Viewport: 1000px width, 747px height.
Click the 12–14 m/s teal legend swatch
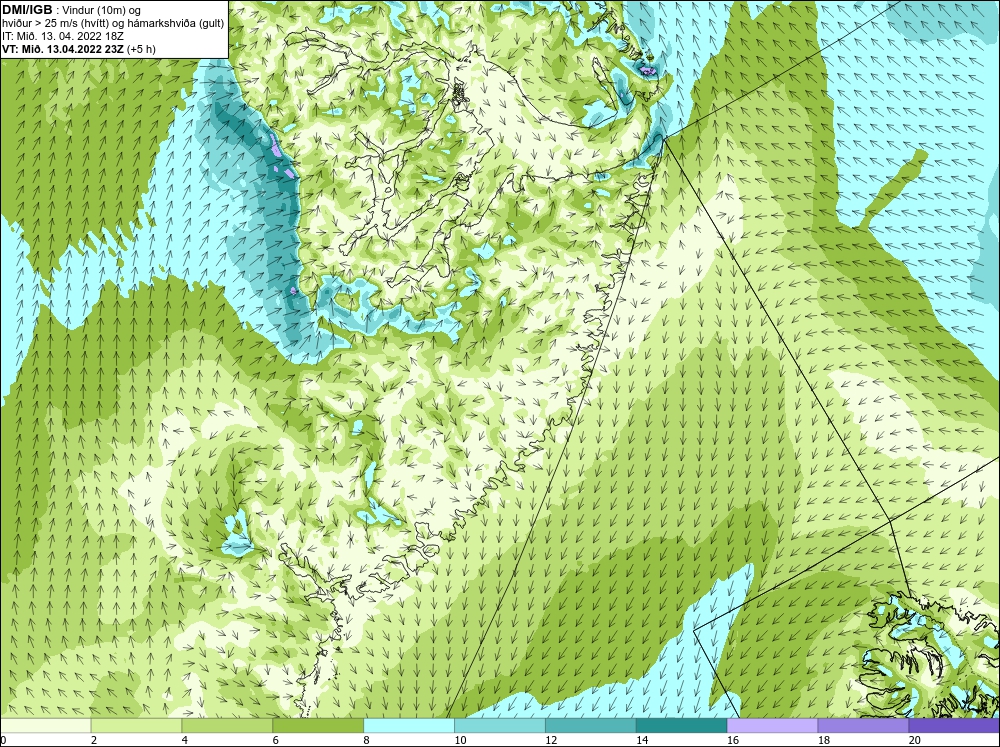click(591, 726)
